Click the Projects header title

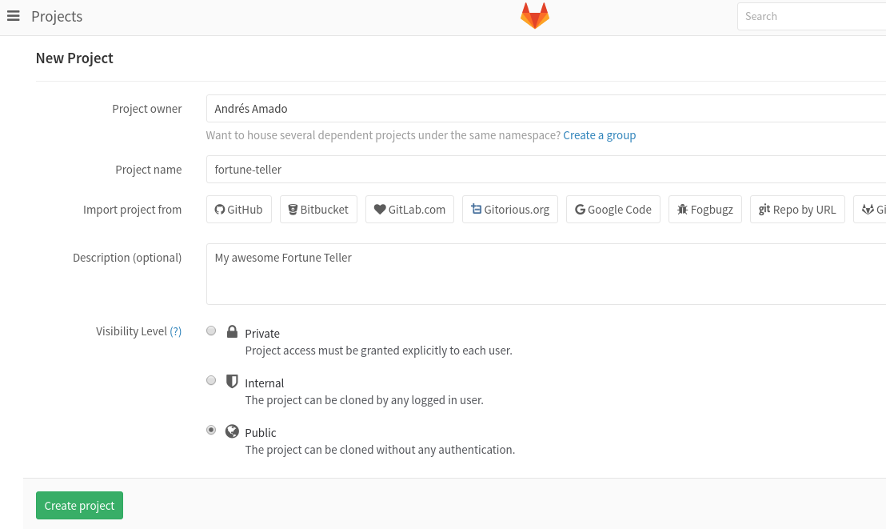pyautogui.click(x=57, y=16)
